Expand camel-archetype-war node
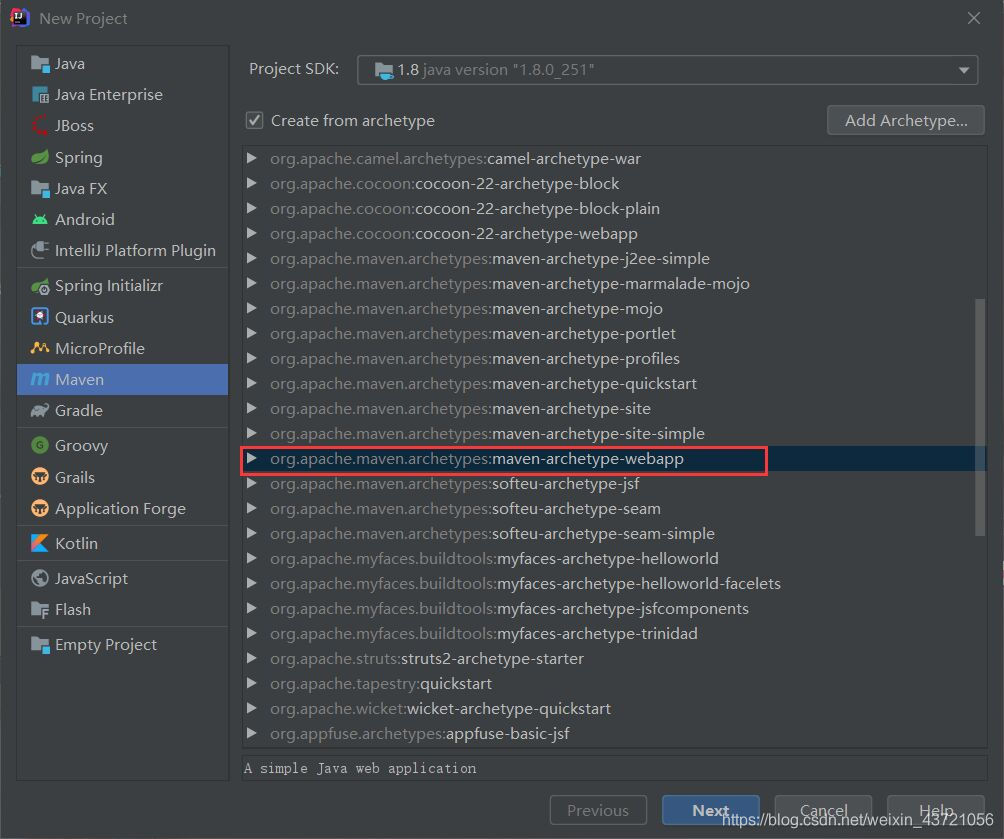Screen dimensions: 1004x839 tap(252, 158)
